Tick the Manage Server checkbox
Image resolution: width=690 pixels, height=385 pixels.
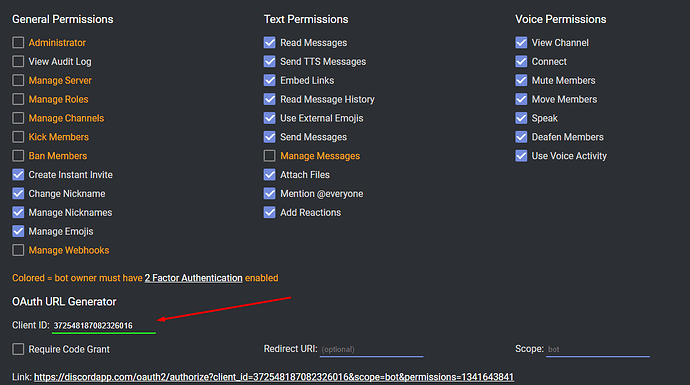tap(18, 81)
